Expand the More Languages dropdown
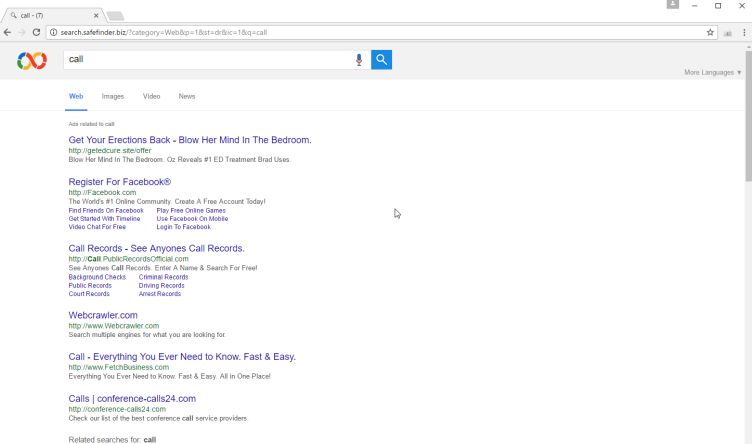 point(713,72)
